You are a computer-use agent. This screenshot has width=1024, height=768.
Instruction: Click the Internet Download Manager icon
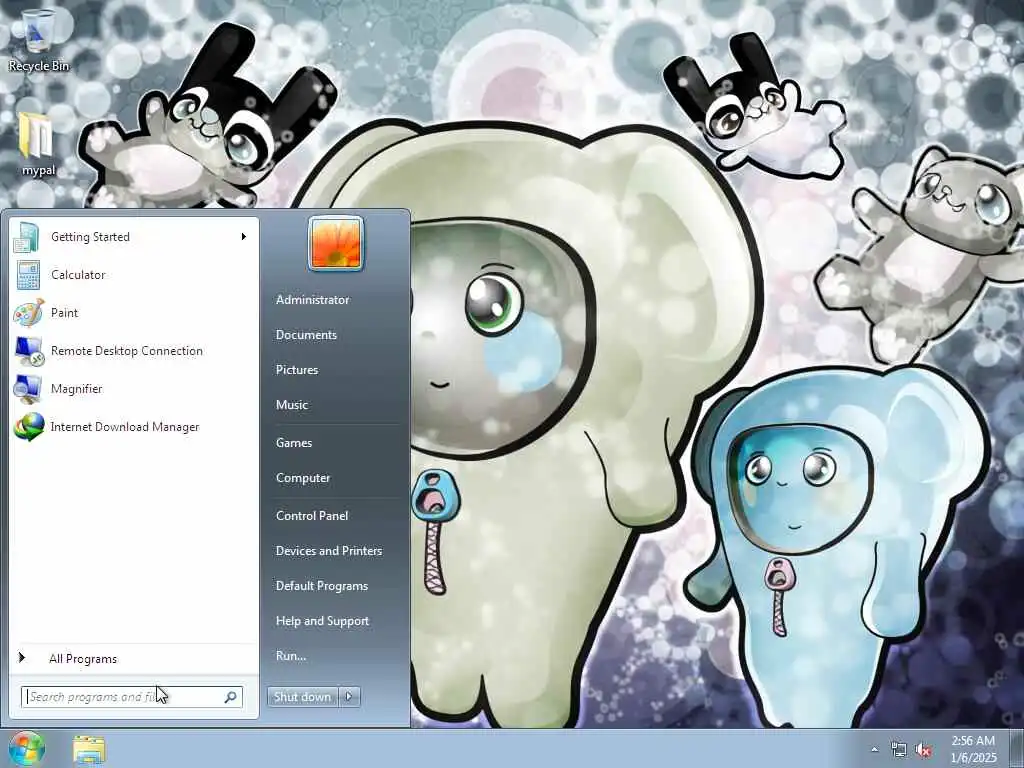click(29, 427)
